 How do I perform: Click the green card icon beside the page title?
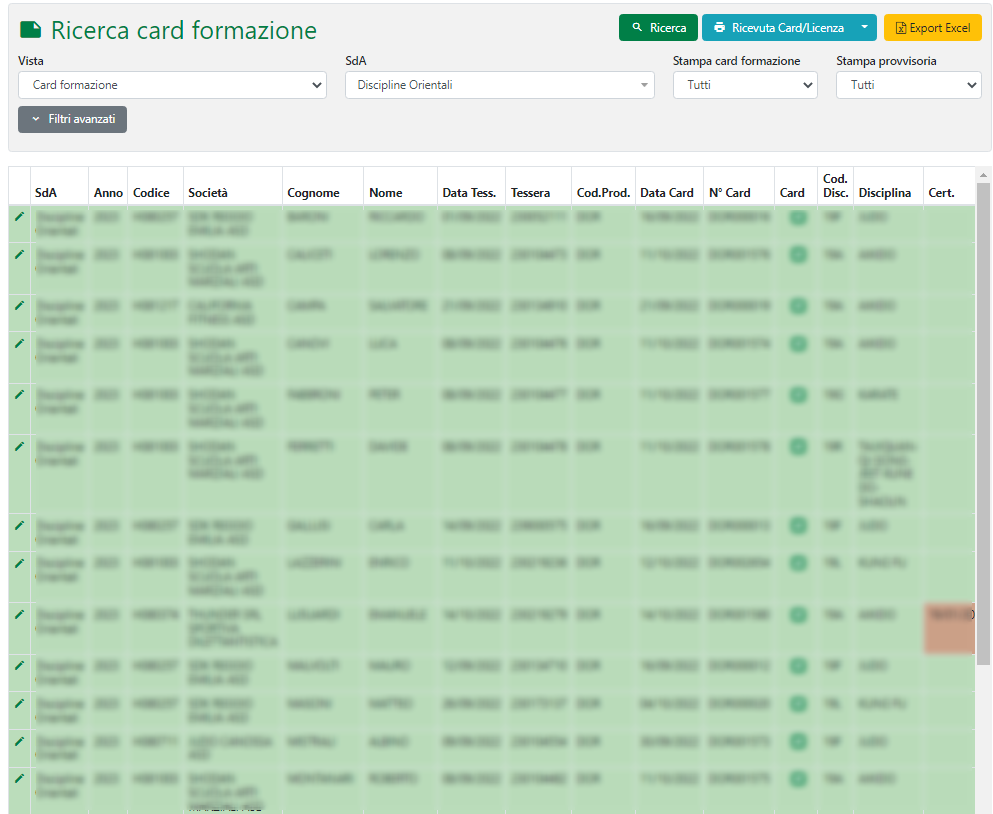(31, 30)
